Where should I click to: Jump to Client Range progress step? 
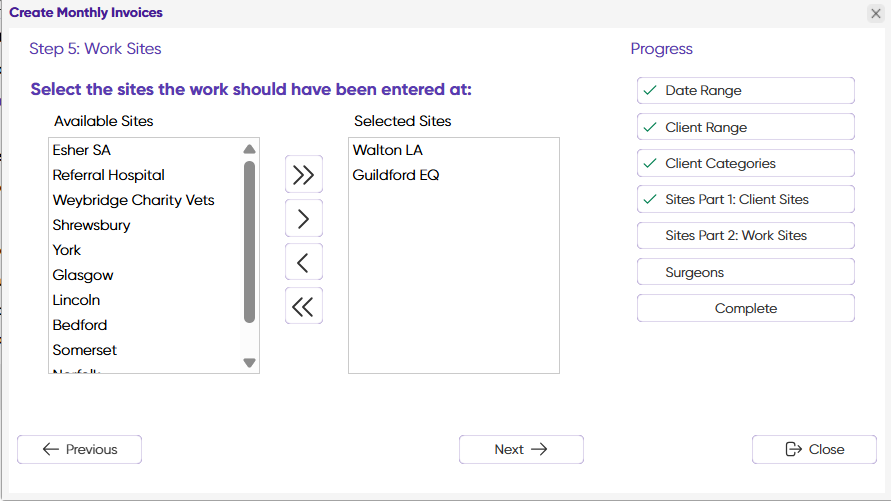[x=746, y=127]
